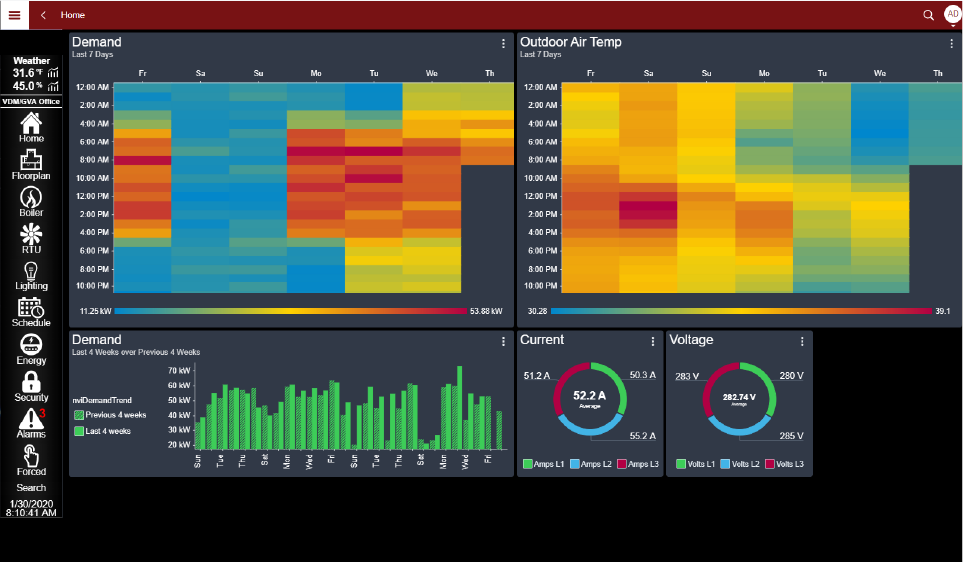963x562 pixels.
Task: Open the AD user avatar menu
Action: (x=951, y=15)
